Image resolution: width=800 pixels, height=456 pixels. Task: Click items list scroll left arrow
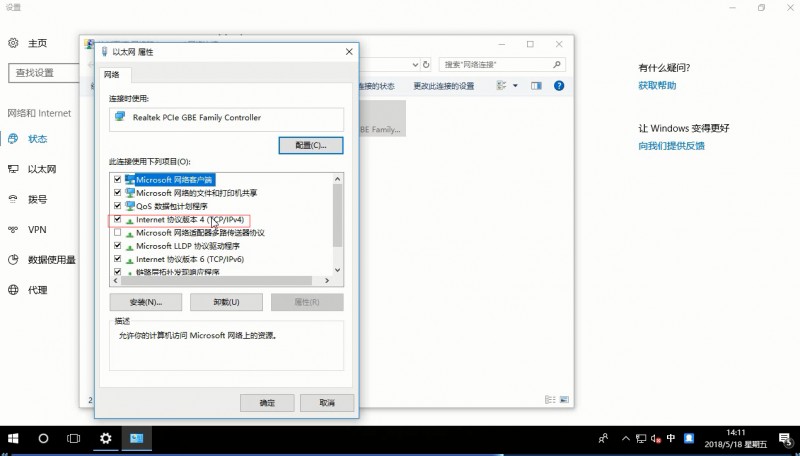116,281
